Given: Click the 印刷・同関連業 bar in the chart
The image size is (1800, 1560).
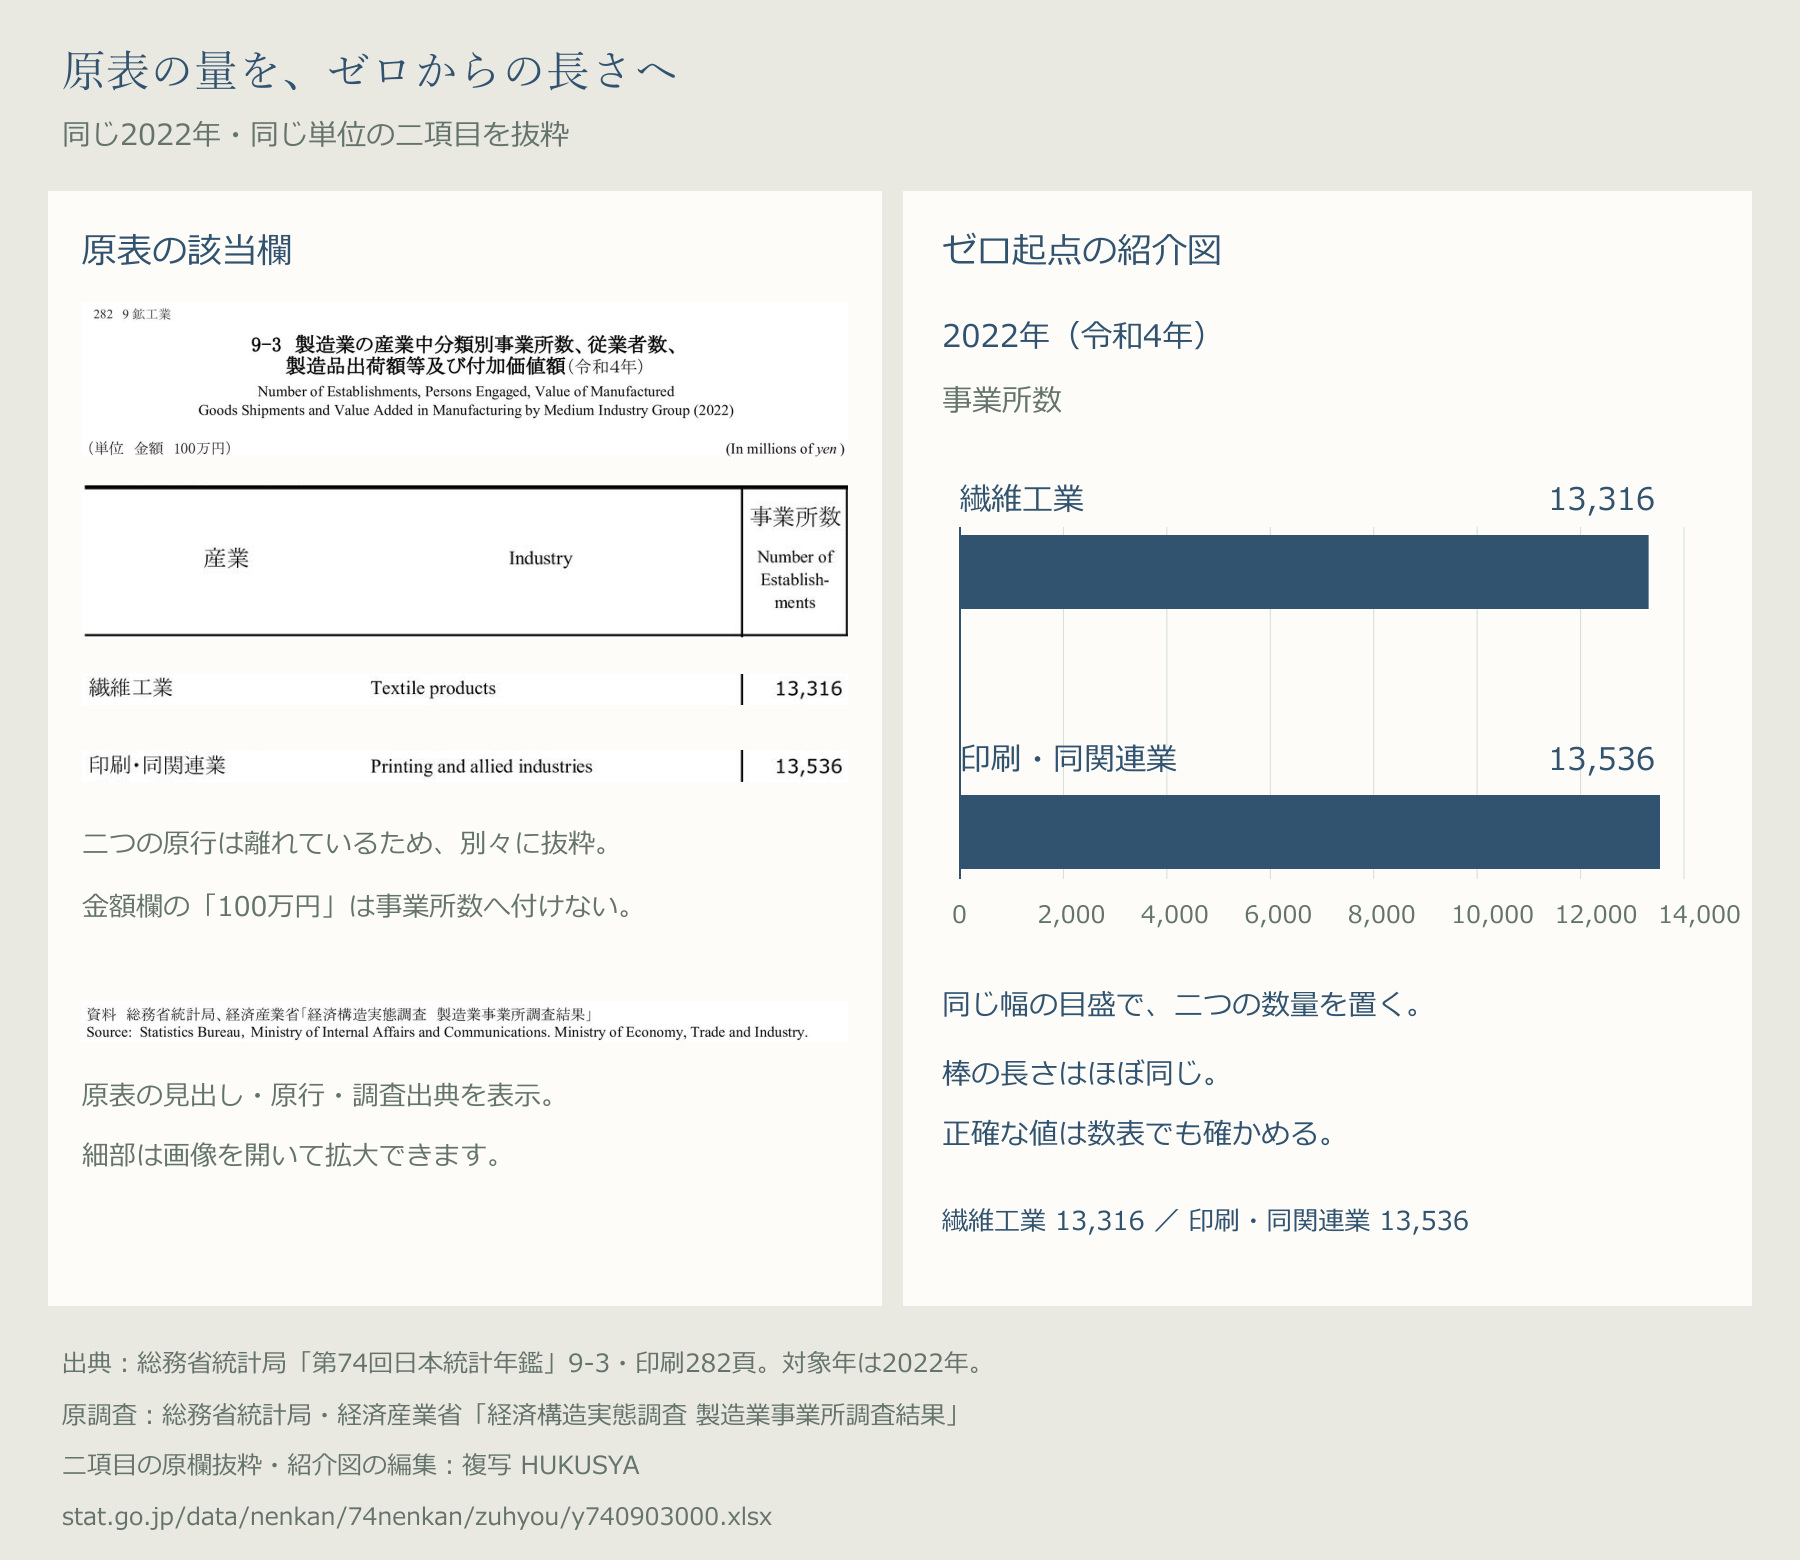Looking at the screenshot, I should (1310, 832).
